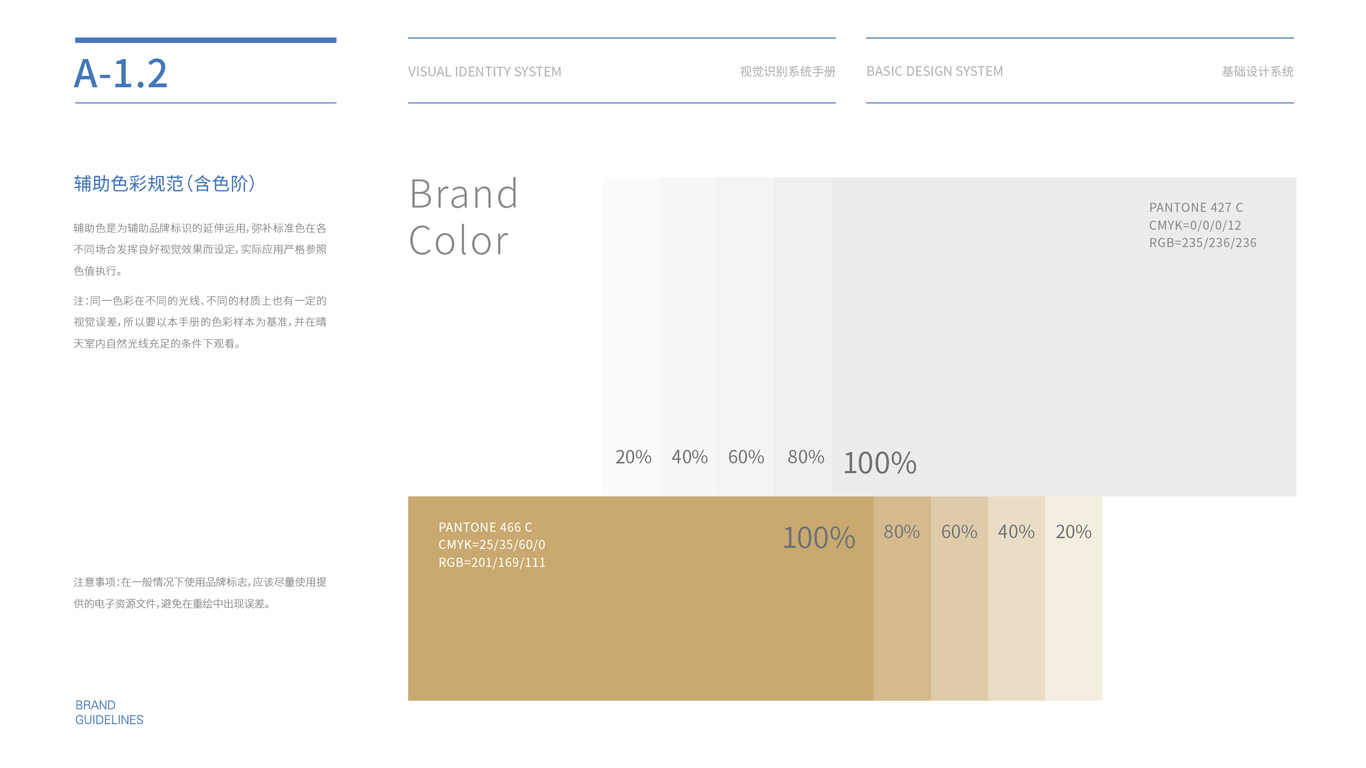Click the Brand Color heading

(464, 216)
